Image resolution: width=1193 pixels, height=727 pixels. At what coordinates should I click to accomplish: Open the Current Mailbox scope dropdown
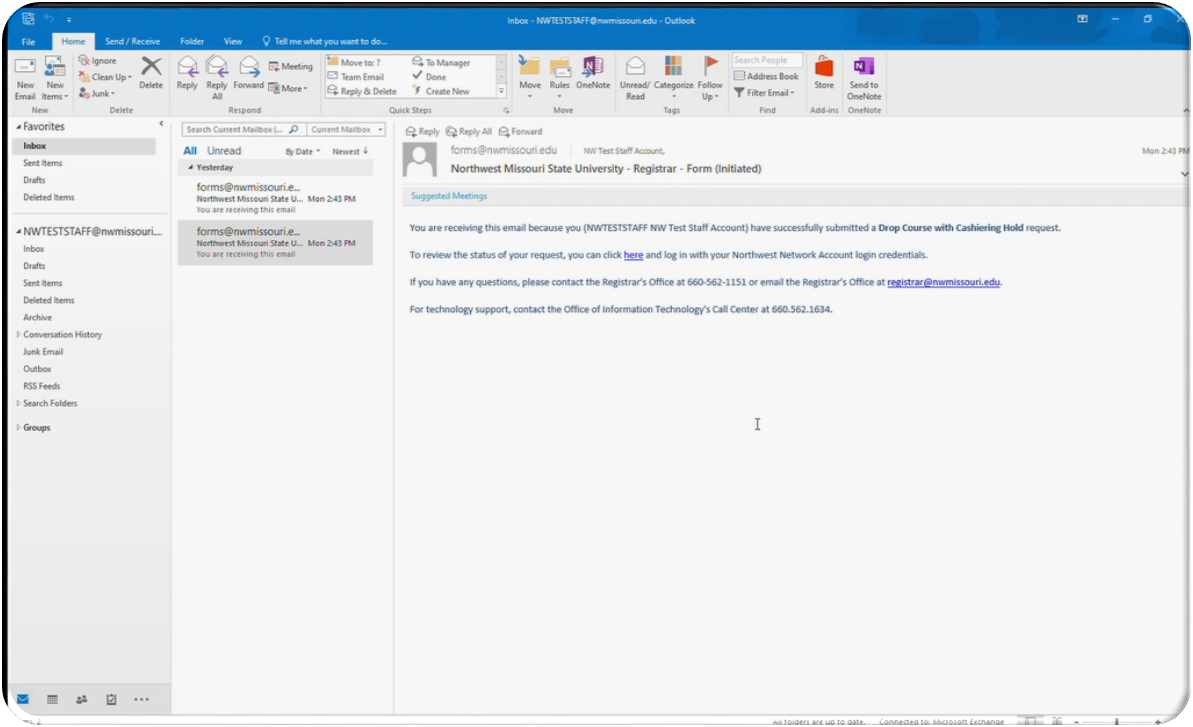pyautogui.click(x=345, y=129)
